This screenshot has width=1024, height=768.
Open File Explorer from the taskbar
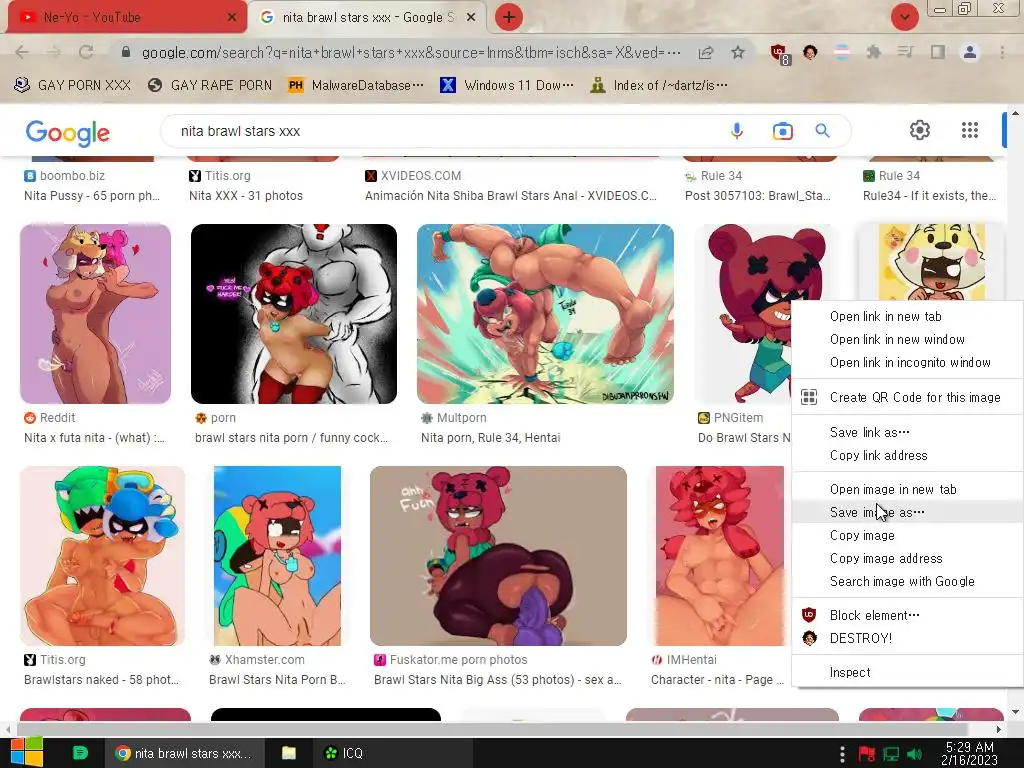(289, 753)
